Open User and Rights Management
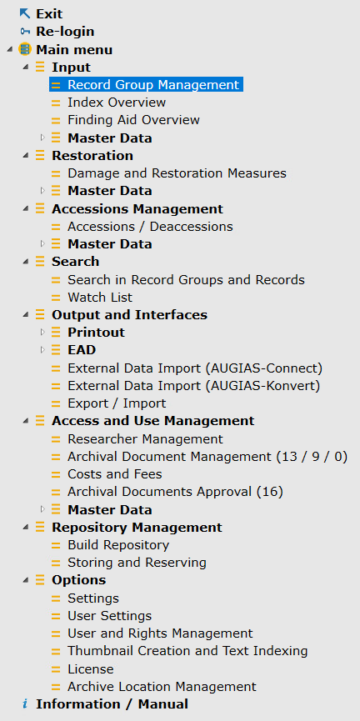 [x=160, y=634]
